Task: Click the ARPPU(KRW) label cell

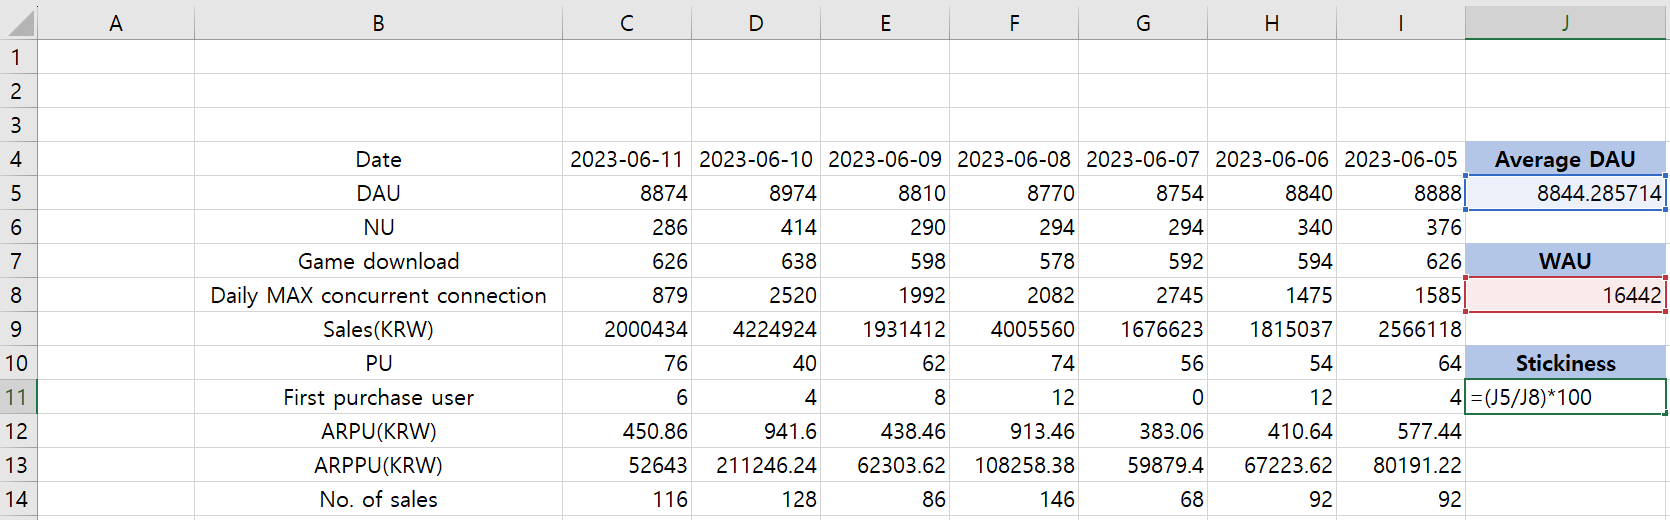Action: point(378,465)
